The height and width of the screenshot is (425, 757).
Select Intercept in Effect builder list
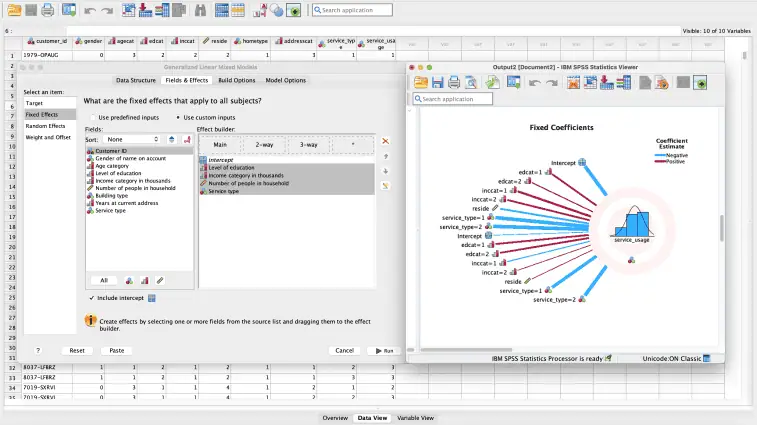click(x=287, y=159)
